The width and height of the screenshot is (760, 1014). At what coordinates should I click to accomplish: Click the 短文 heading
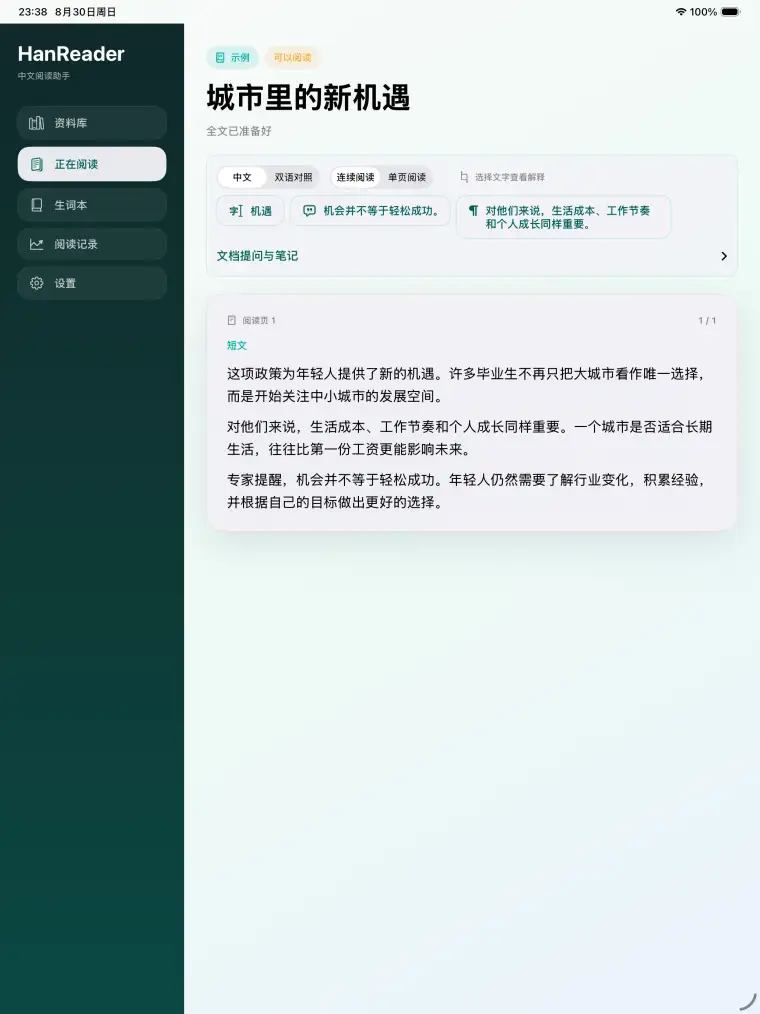(x=237, y=345)
